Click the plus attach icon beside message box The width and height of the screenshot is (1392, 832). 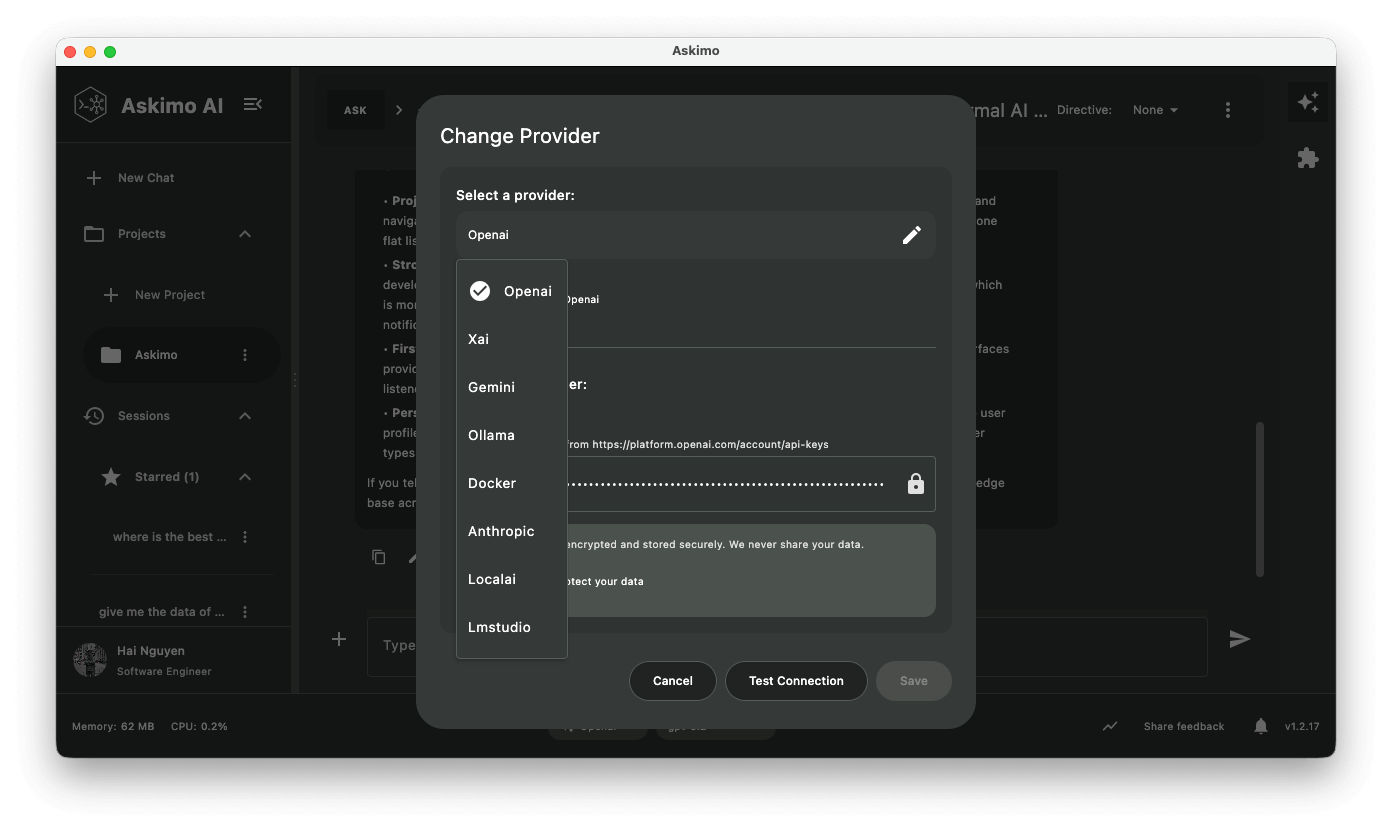point(339,639)
